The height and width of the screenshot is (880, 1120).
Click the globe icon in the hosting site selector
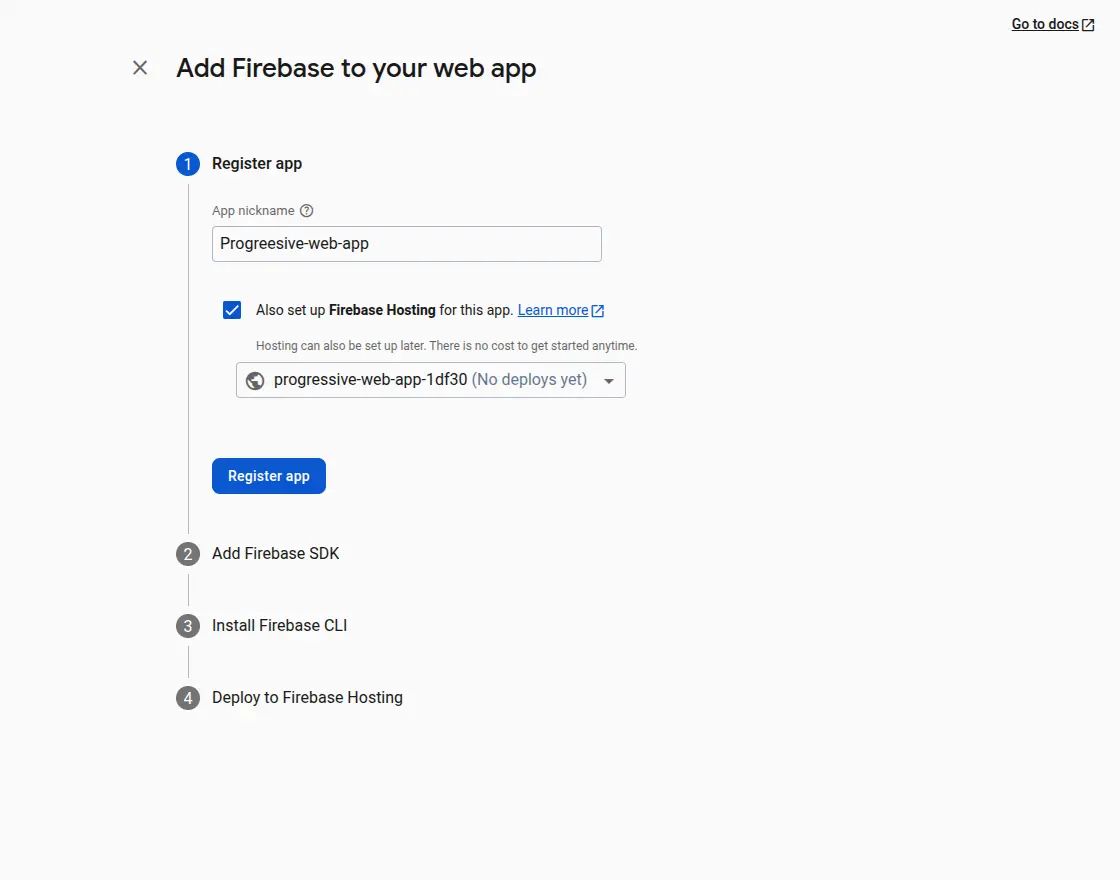[254, 380]
